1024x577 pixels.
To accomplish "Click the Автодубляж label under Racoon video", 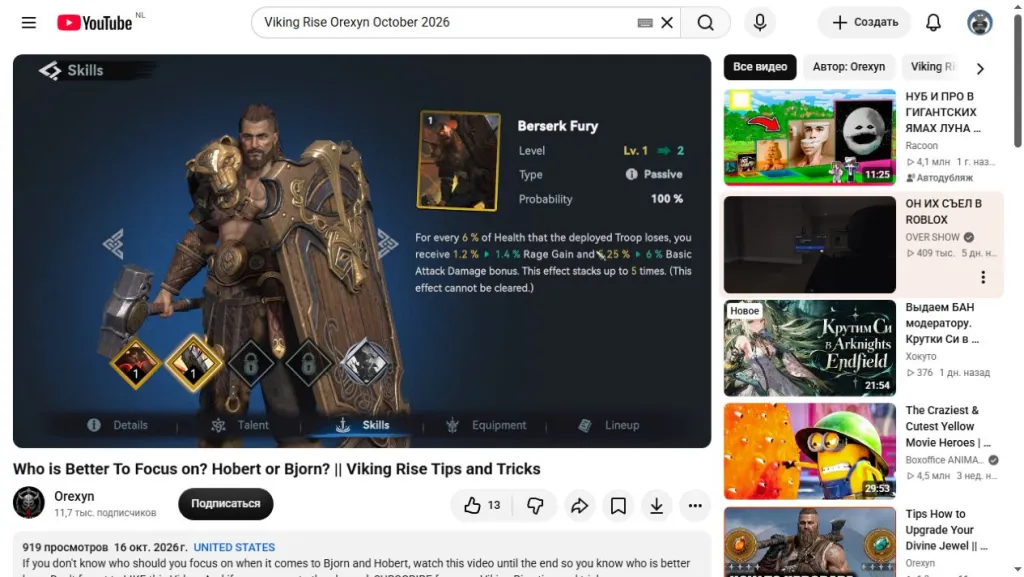I will tap(939, 178).
